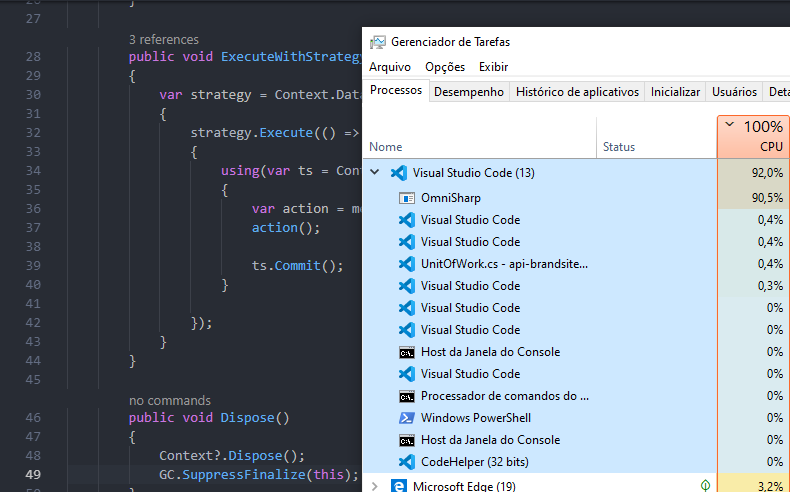Click GC.SuppressFinalize(this); in the editor
790x492 pixels.
(259, 475)
